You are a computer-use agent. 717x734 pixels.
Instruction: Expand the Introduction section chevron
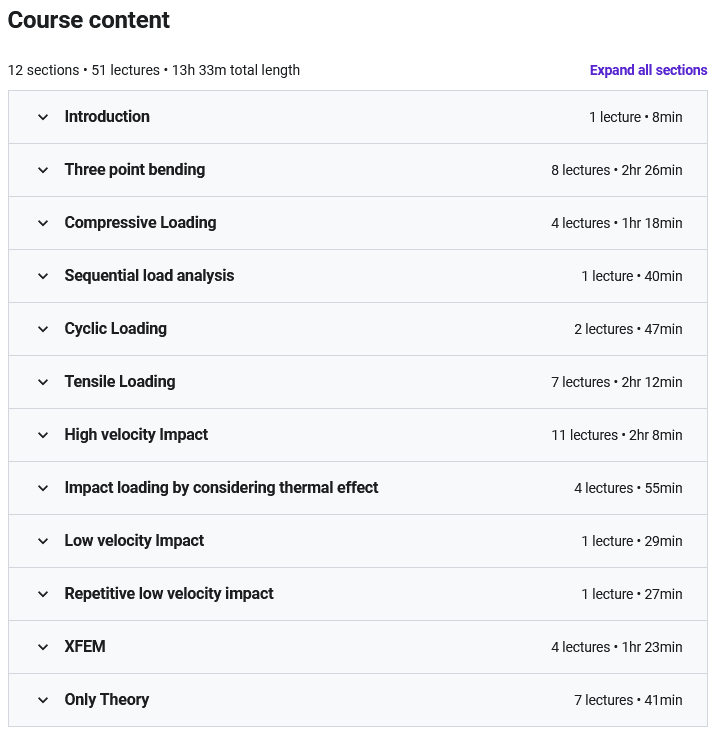(x=43, y=117)
